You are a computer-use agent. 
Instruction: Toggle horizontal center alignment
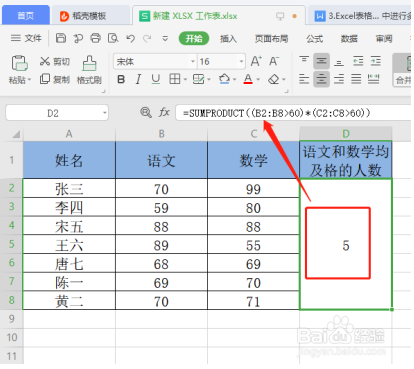(x=321, y=79)
